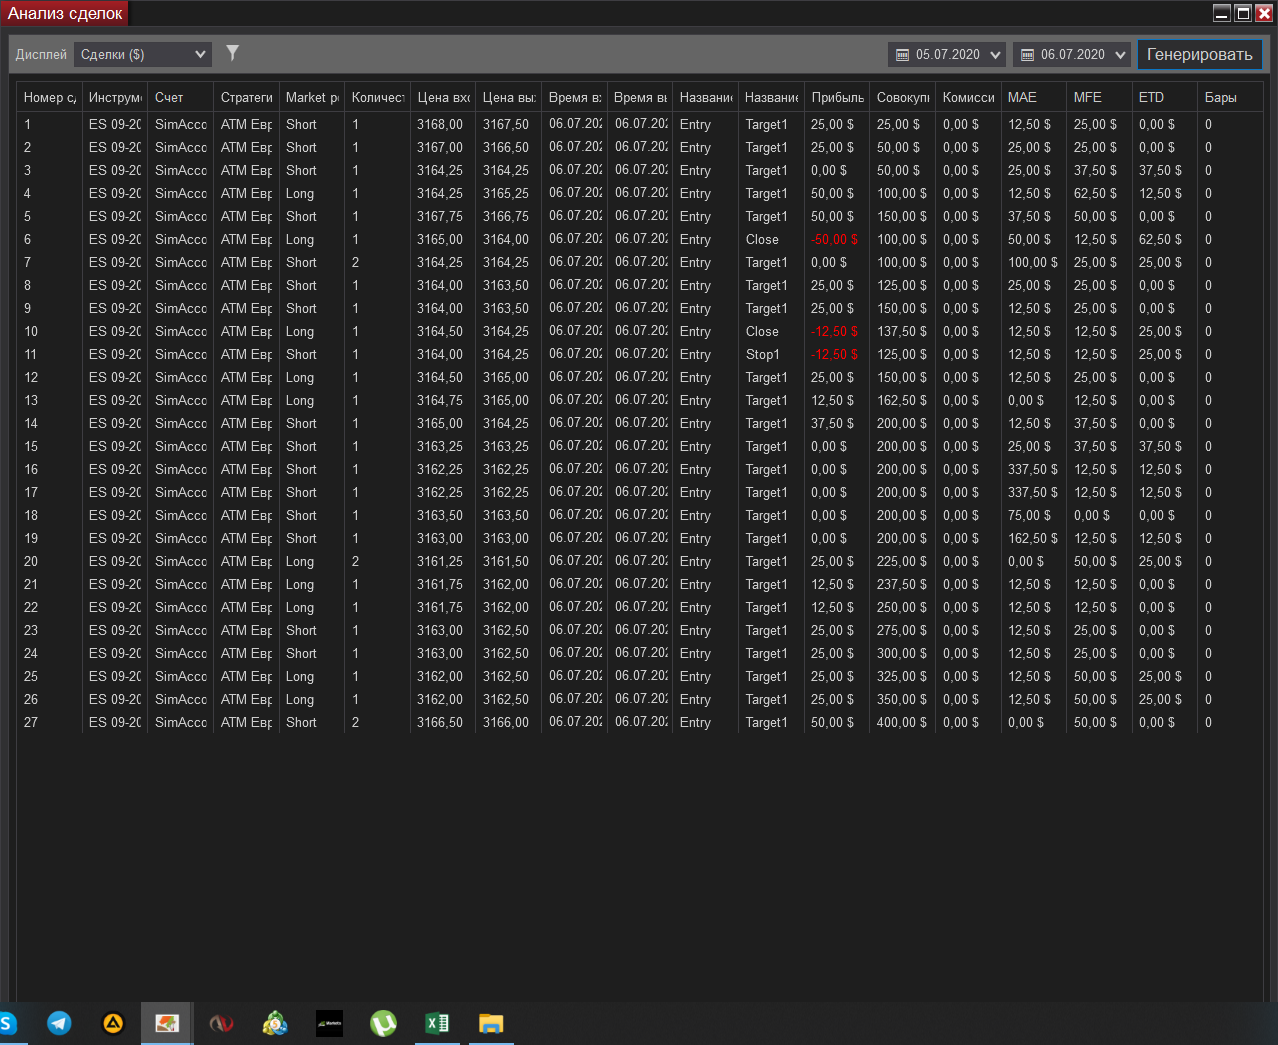Sort by the Market p column header
This screenshot has height=1045, width=1278.
coord(312,97)
